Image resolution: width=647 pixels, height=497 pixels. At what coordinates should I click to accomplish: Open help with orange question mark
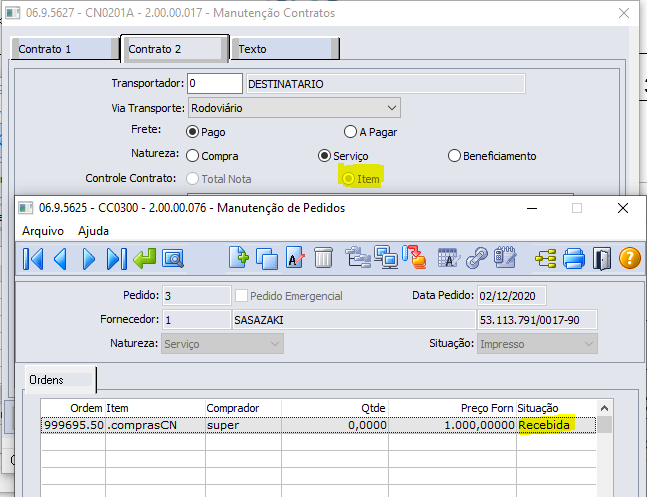630,258
